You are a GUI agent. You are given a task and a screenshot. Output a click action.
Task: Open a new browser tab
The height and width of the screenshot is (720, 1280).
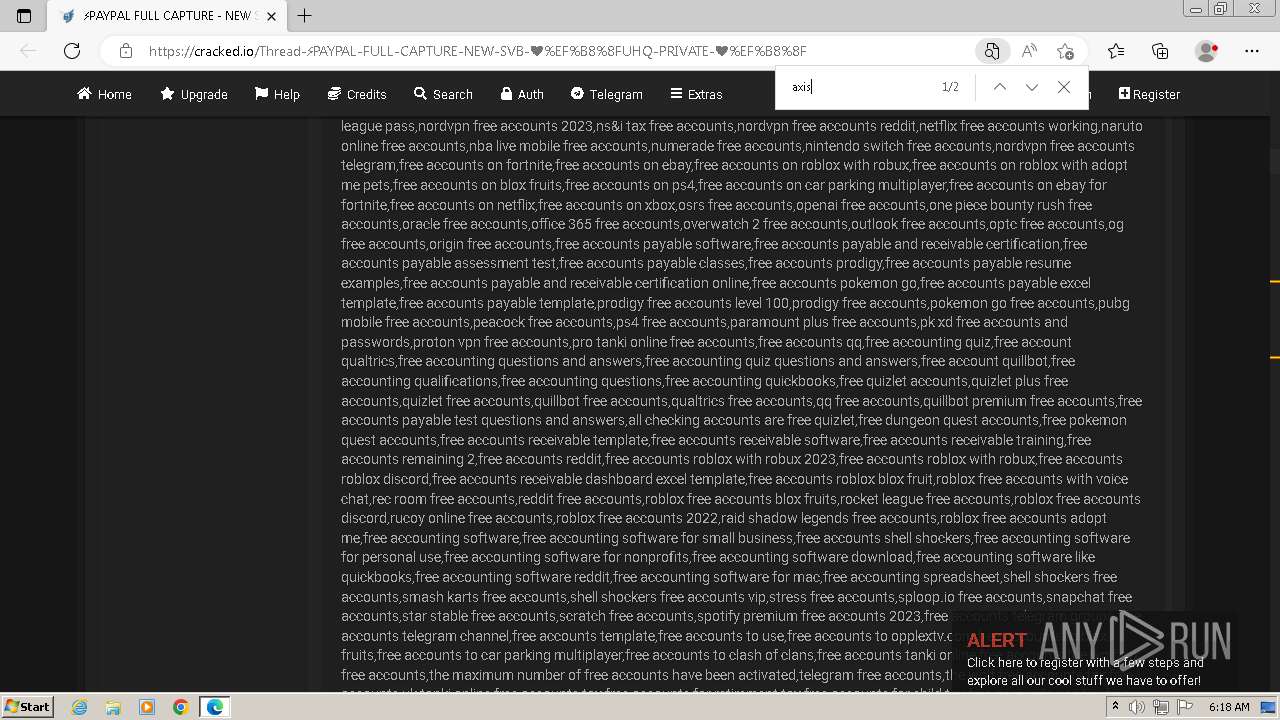[304, 16]
